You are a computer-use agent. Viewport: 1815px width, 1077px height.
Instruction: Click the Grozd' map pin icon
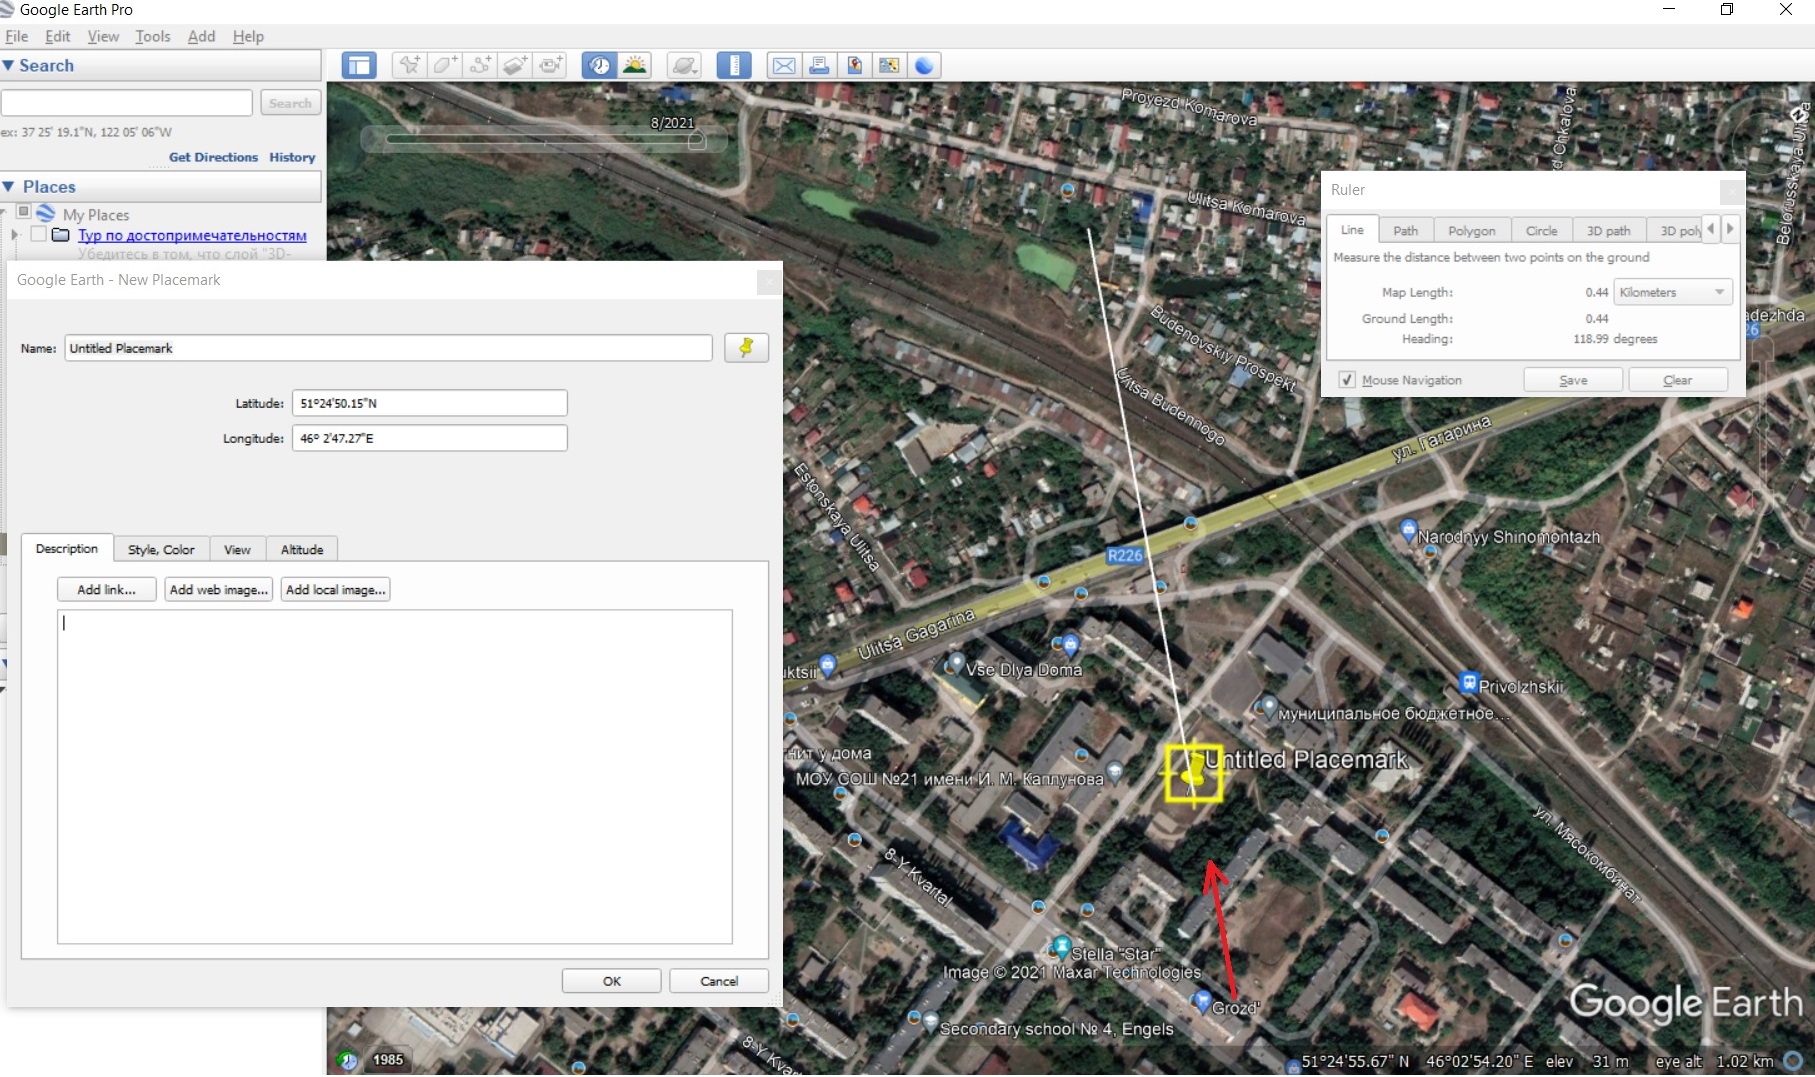click(x=1203, y=1000)
